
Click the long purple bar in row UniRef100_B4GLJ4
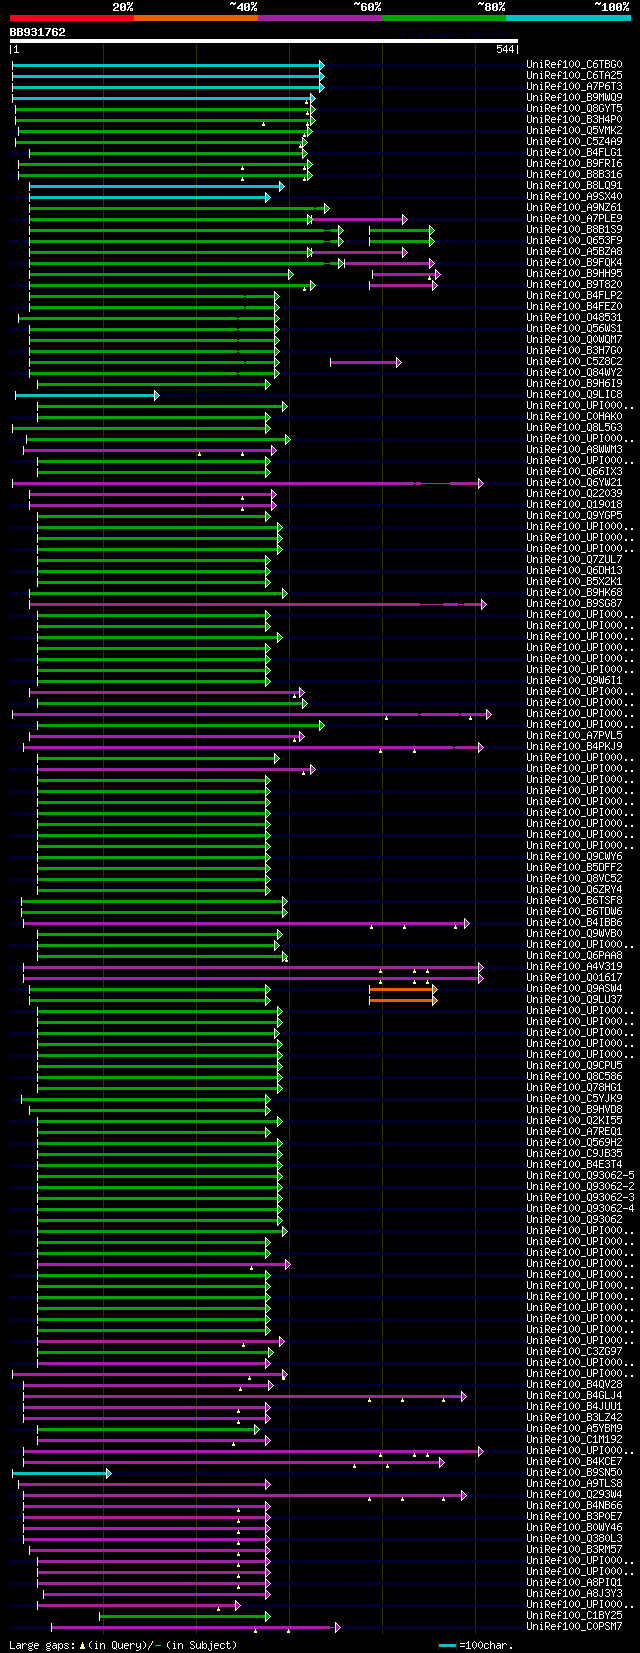245,1396
